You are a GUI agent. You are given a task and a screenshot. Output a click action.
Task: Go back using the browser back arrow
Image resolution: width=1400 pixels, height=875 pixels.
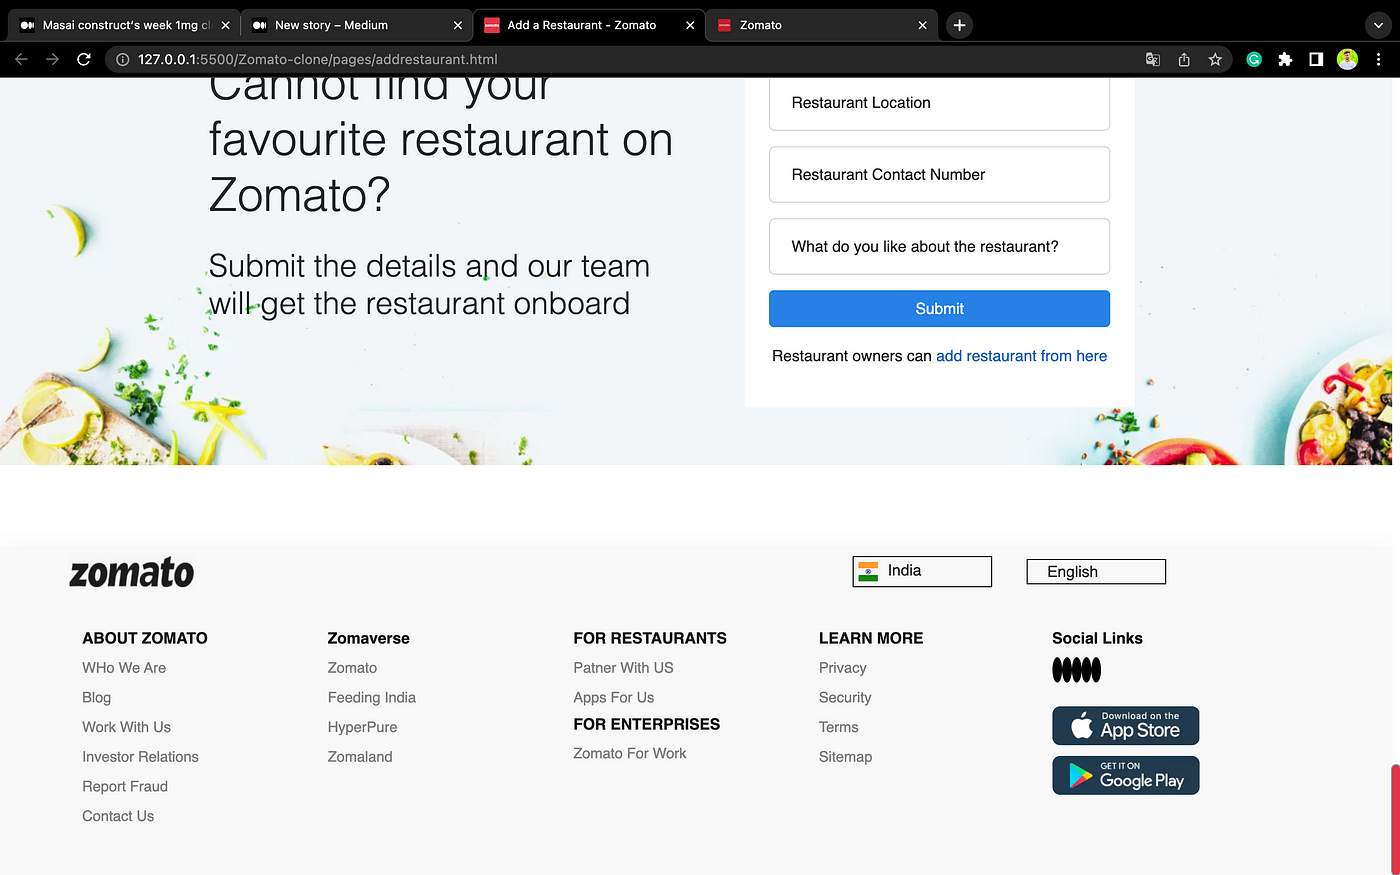(x=21, y=60)
